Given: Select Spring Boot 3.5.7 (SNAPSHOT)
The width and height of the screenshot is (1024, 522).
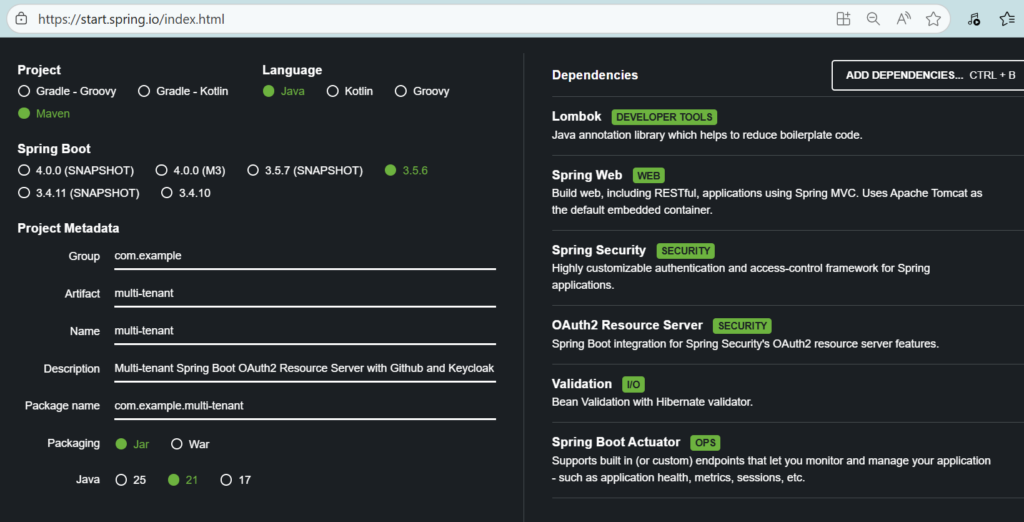Looking at the screenshot, I should tap(305, 171).
